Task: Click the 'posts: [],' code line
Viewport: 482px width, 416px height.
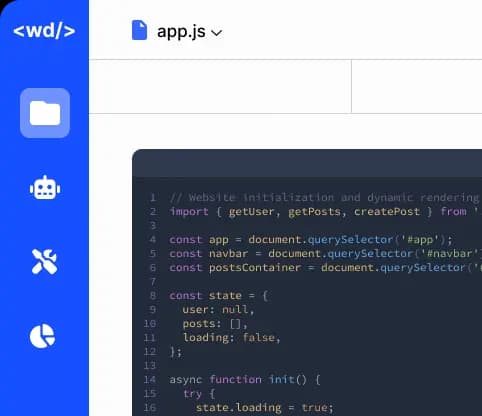Action: 215,324
